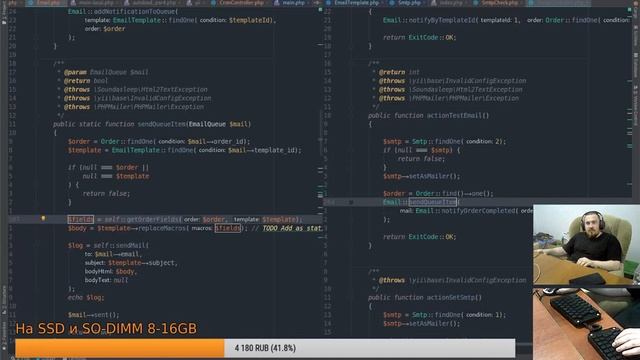Click highlighted sendQueueItem call in right editor
The height and width of the screenshot is (360, 640).
433,202
